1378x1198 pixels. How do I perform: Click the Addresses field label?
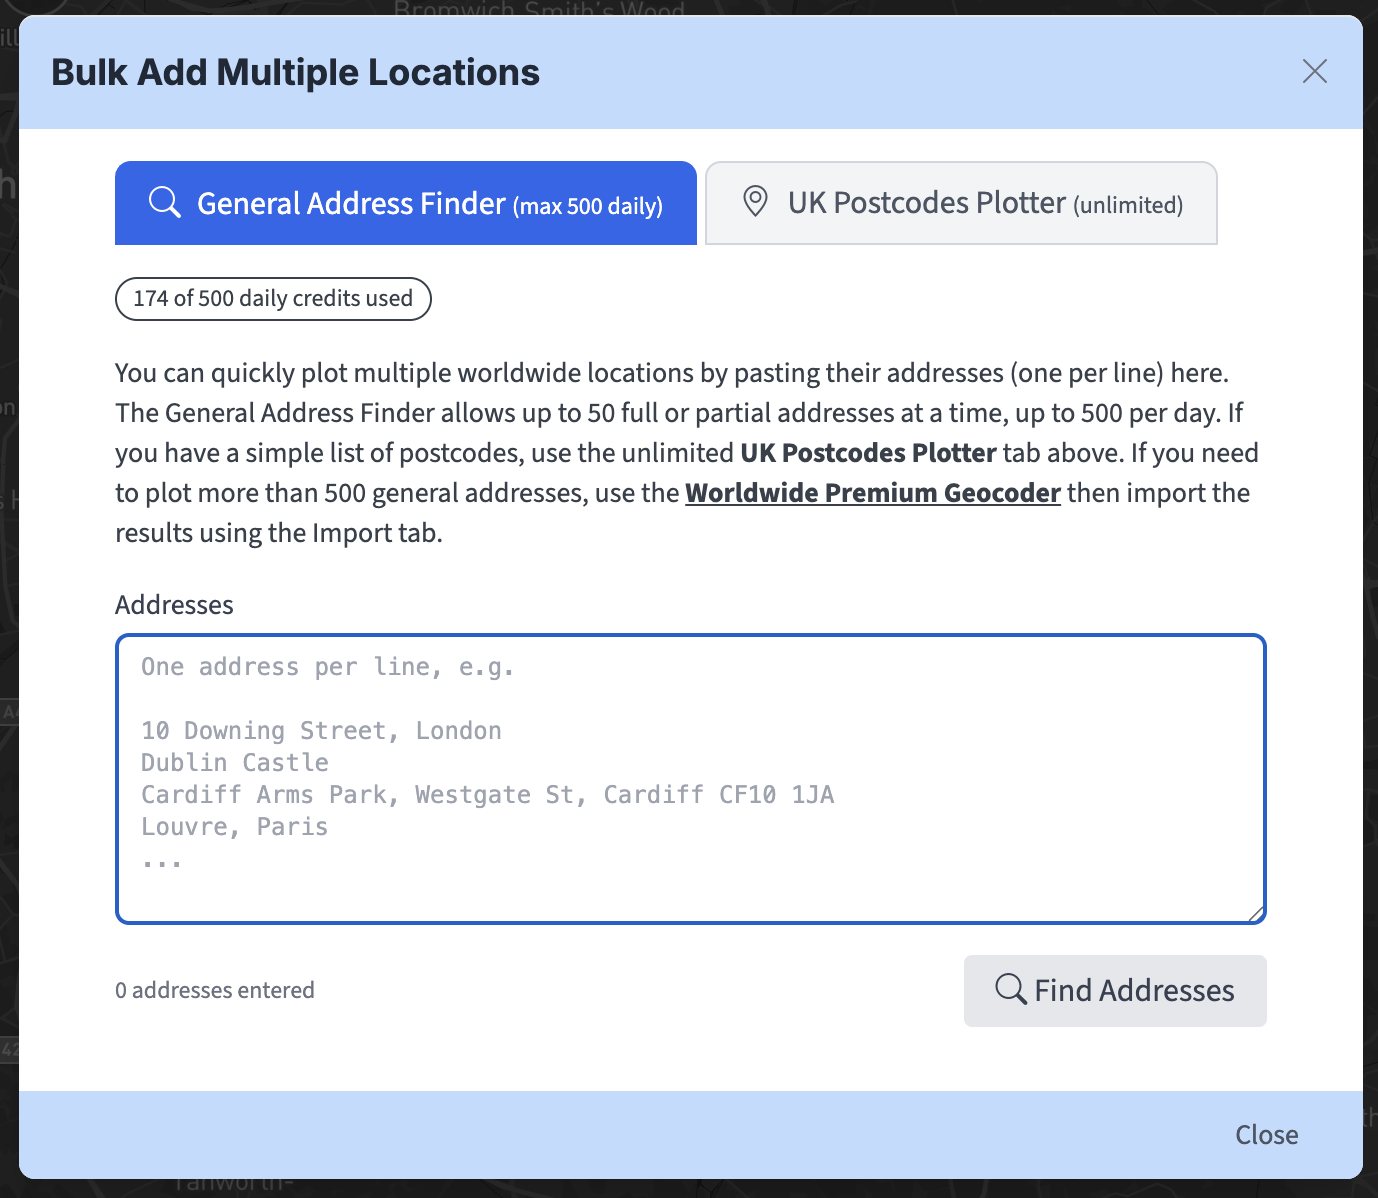(x=174, y=605)
